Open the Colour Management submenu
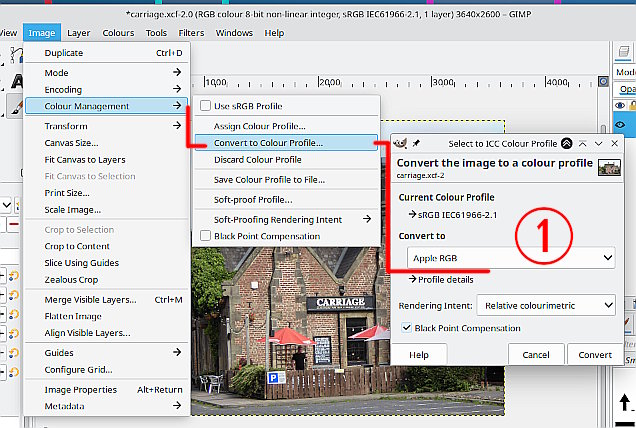 pos(107,106)
